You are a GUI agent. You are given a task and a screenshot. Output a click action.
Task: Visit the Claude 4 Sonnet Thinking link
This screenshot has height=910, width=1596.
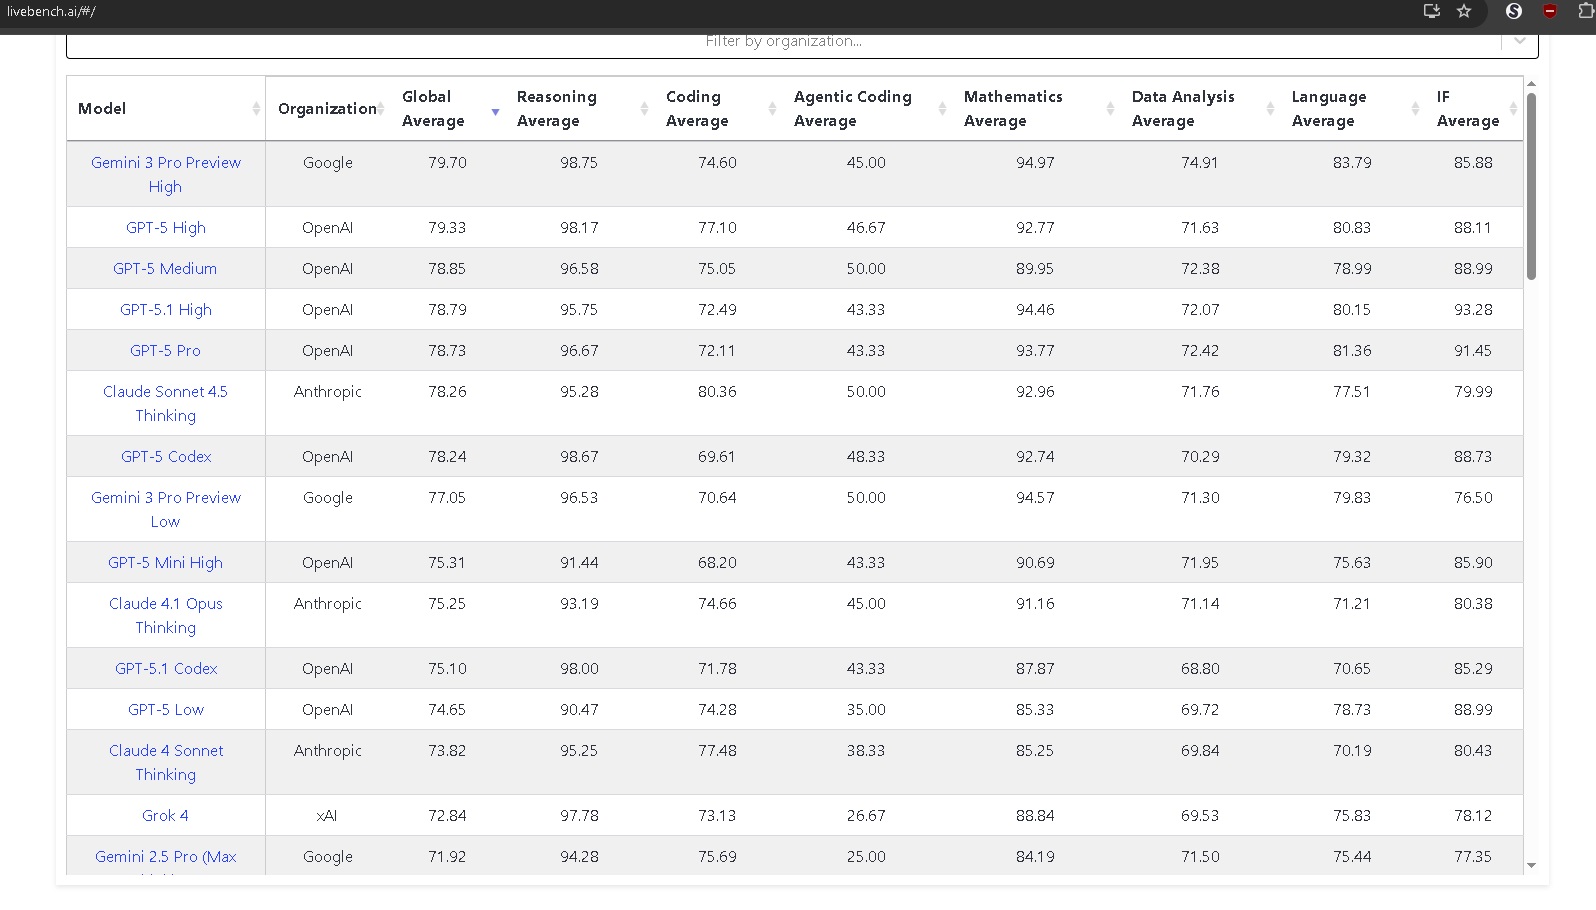pos(166,763)
